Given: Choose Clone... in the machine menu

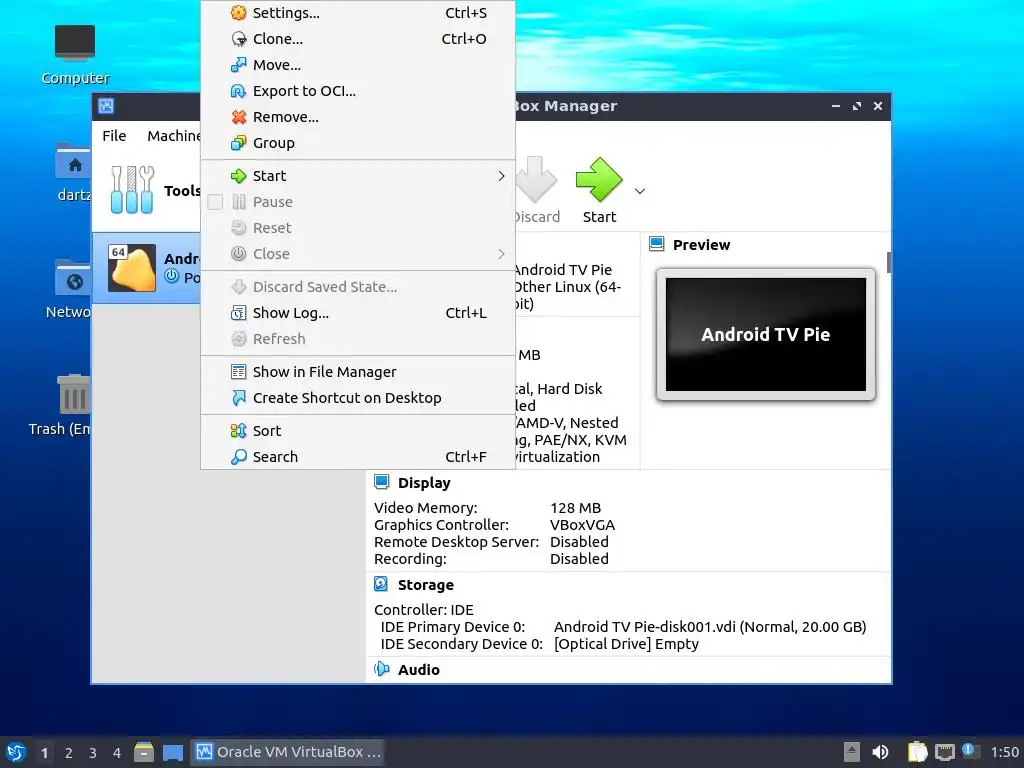Looking at the screenshot, I should [x=358, y=39].
